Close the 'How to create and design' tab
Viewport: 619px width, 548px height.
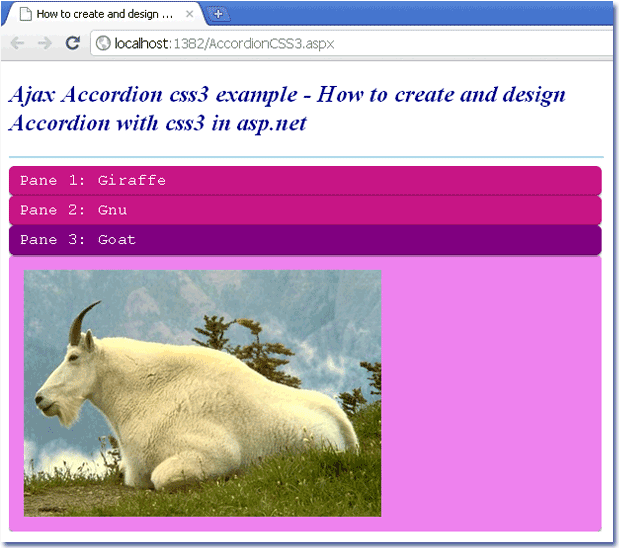coord(189,14)
